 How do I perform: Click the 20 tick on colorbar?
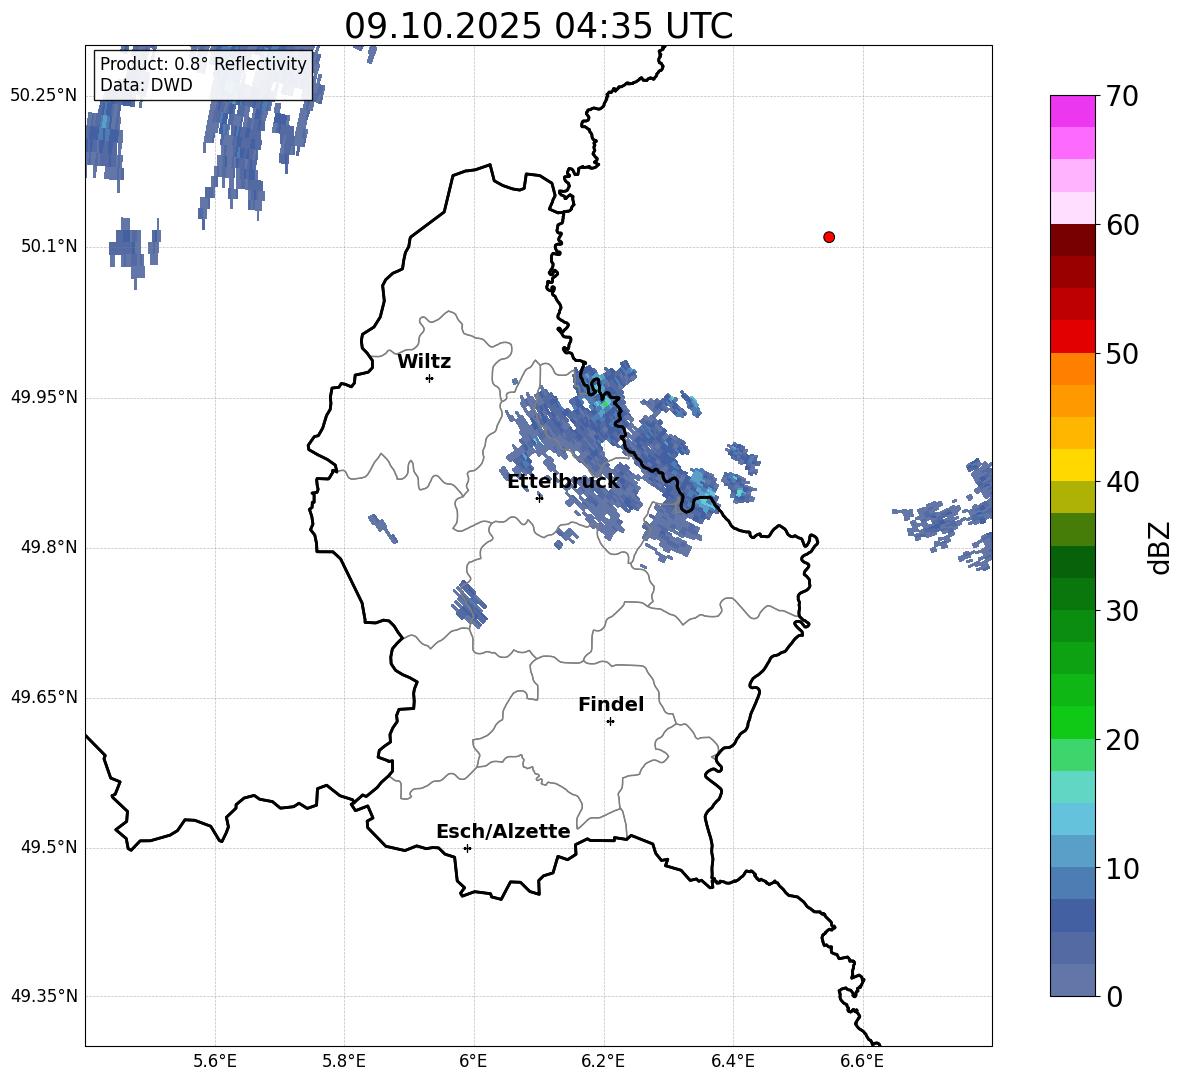point(1122,740)
